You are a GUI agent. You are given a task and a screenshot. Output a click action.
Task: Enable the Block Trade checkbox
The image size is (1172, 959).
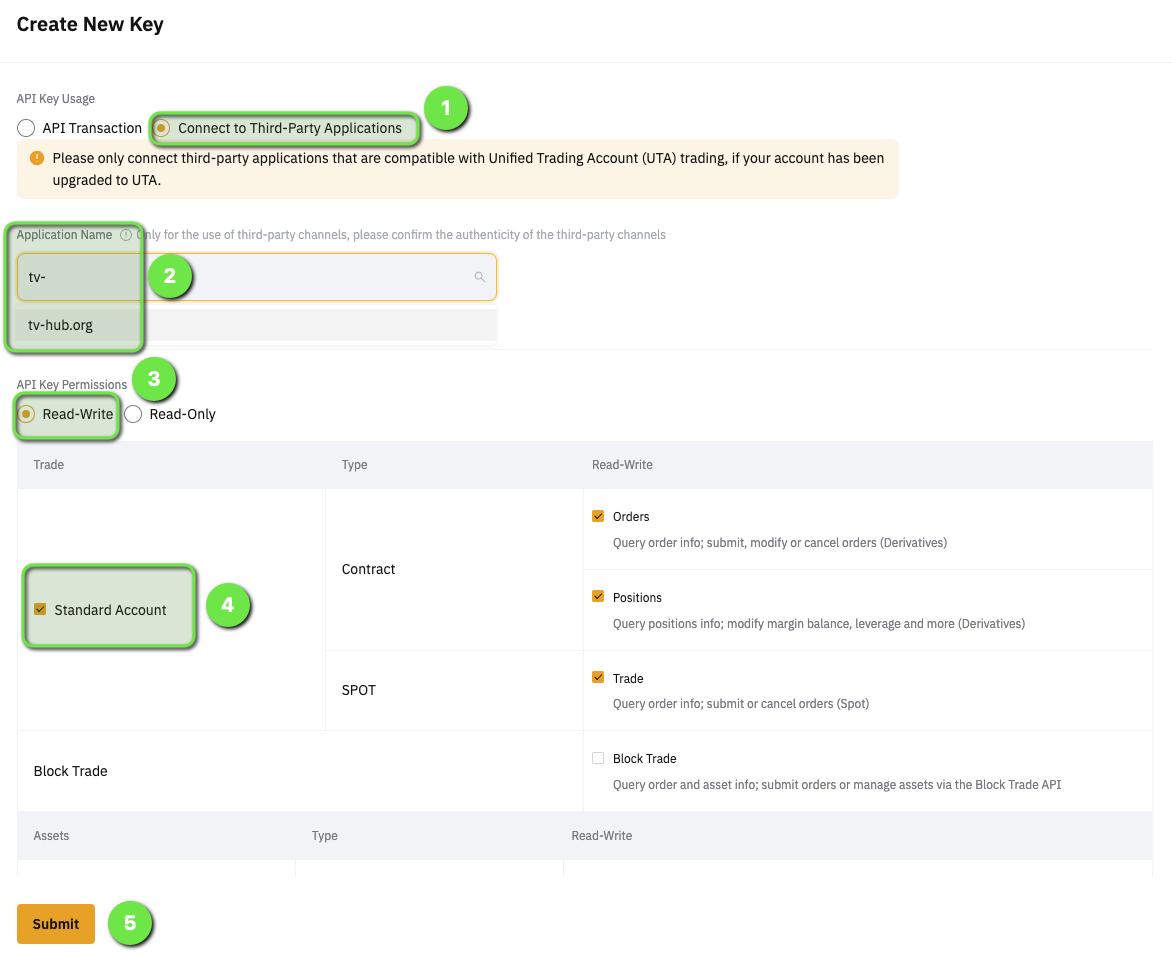point(598,758)
